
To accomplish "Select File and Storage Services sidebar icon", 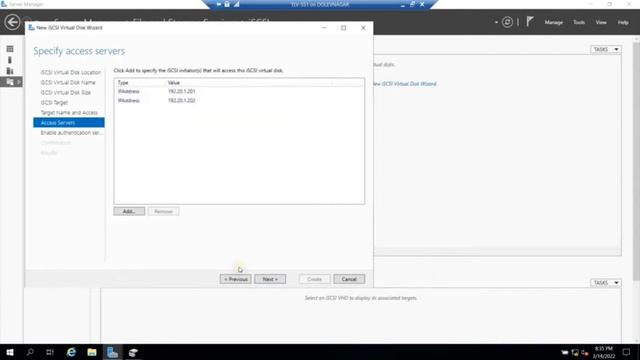I will pos(10,82).
